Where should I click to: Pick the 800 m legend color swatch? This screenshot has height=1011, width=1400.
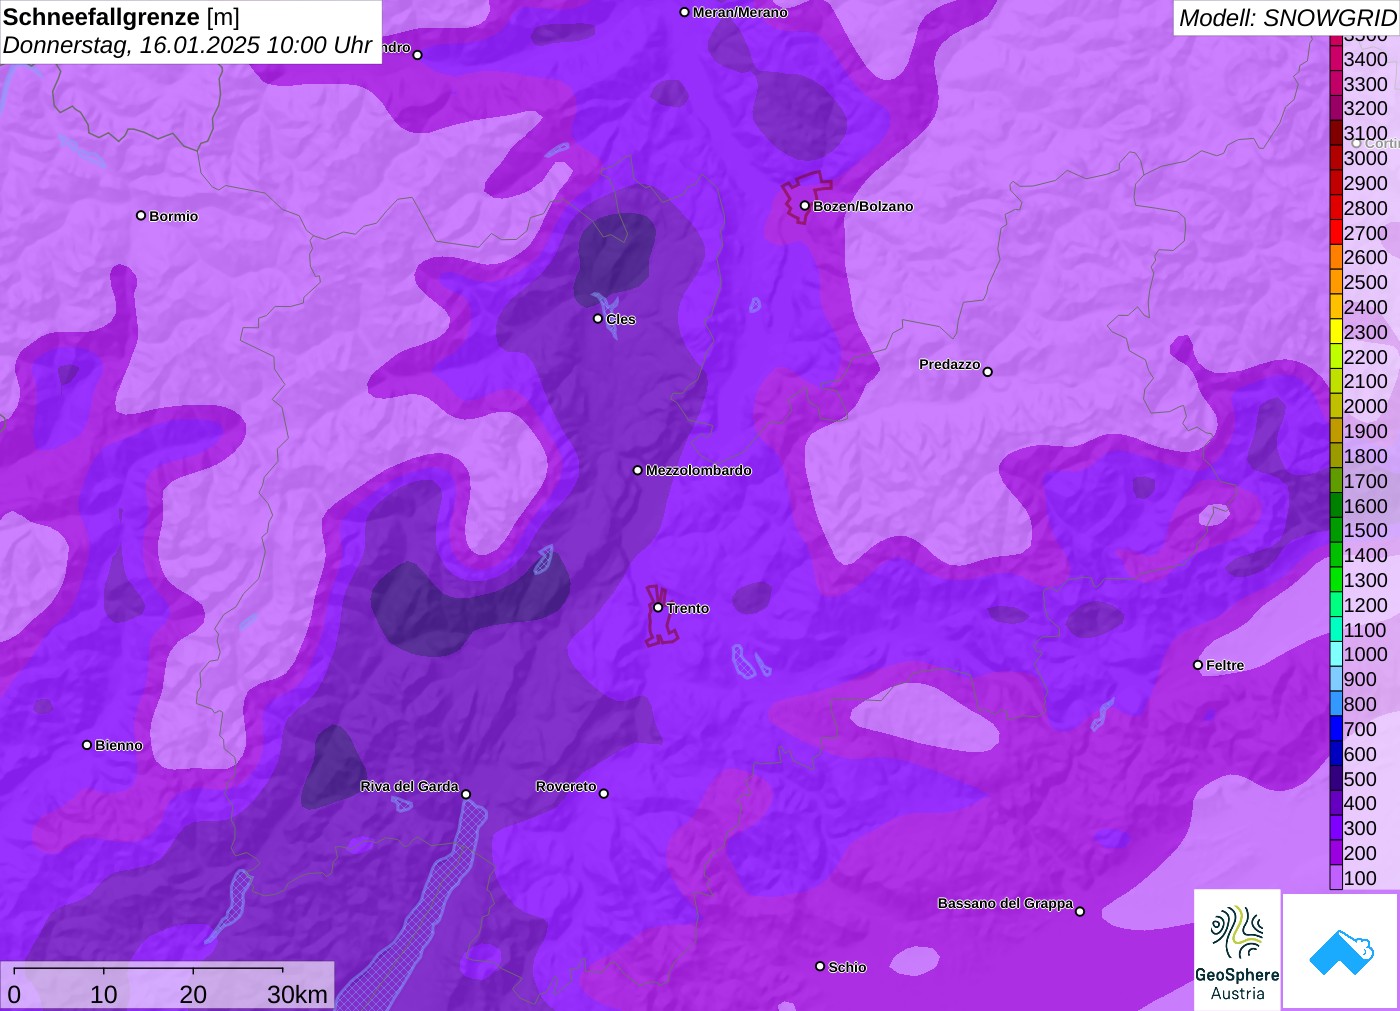coord(1336,704)
